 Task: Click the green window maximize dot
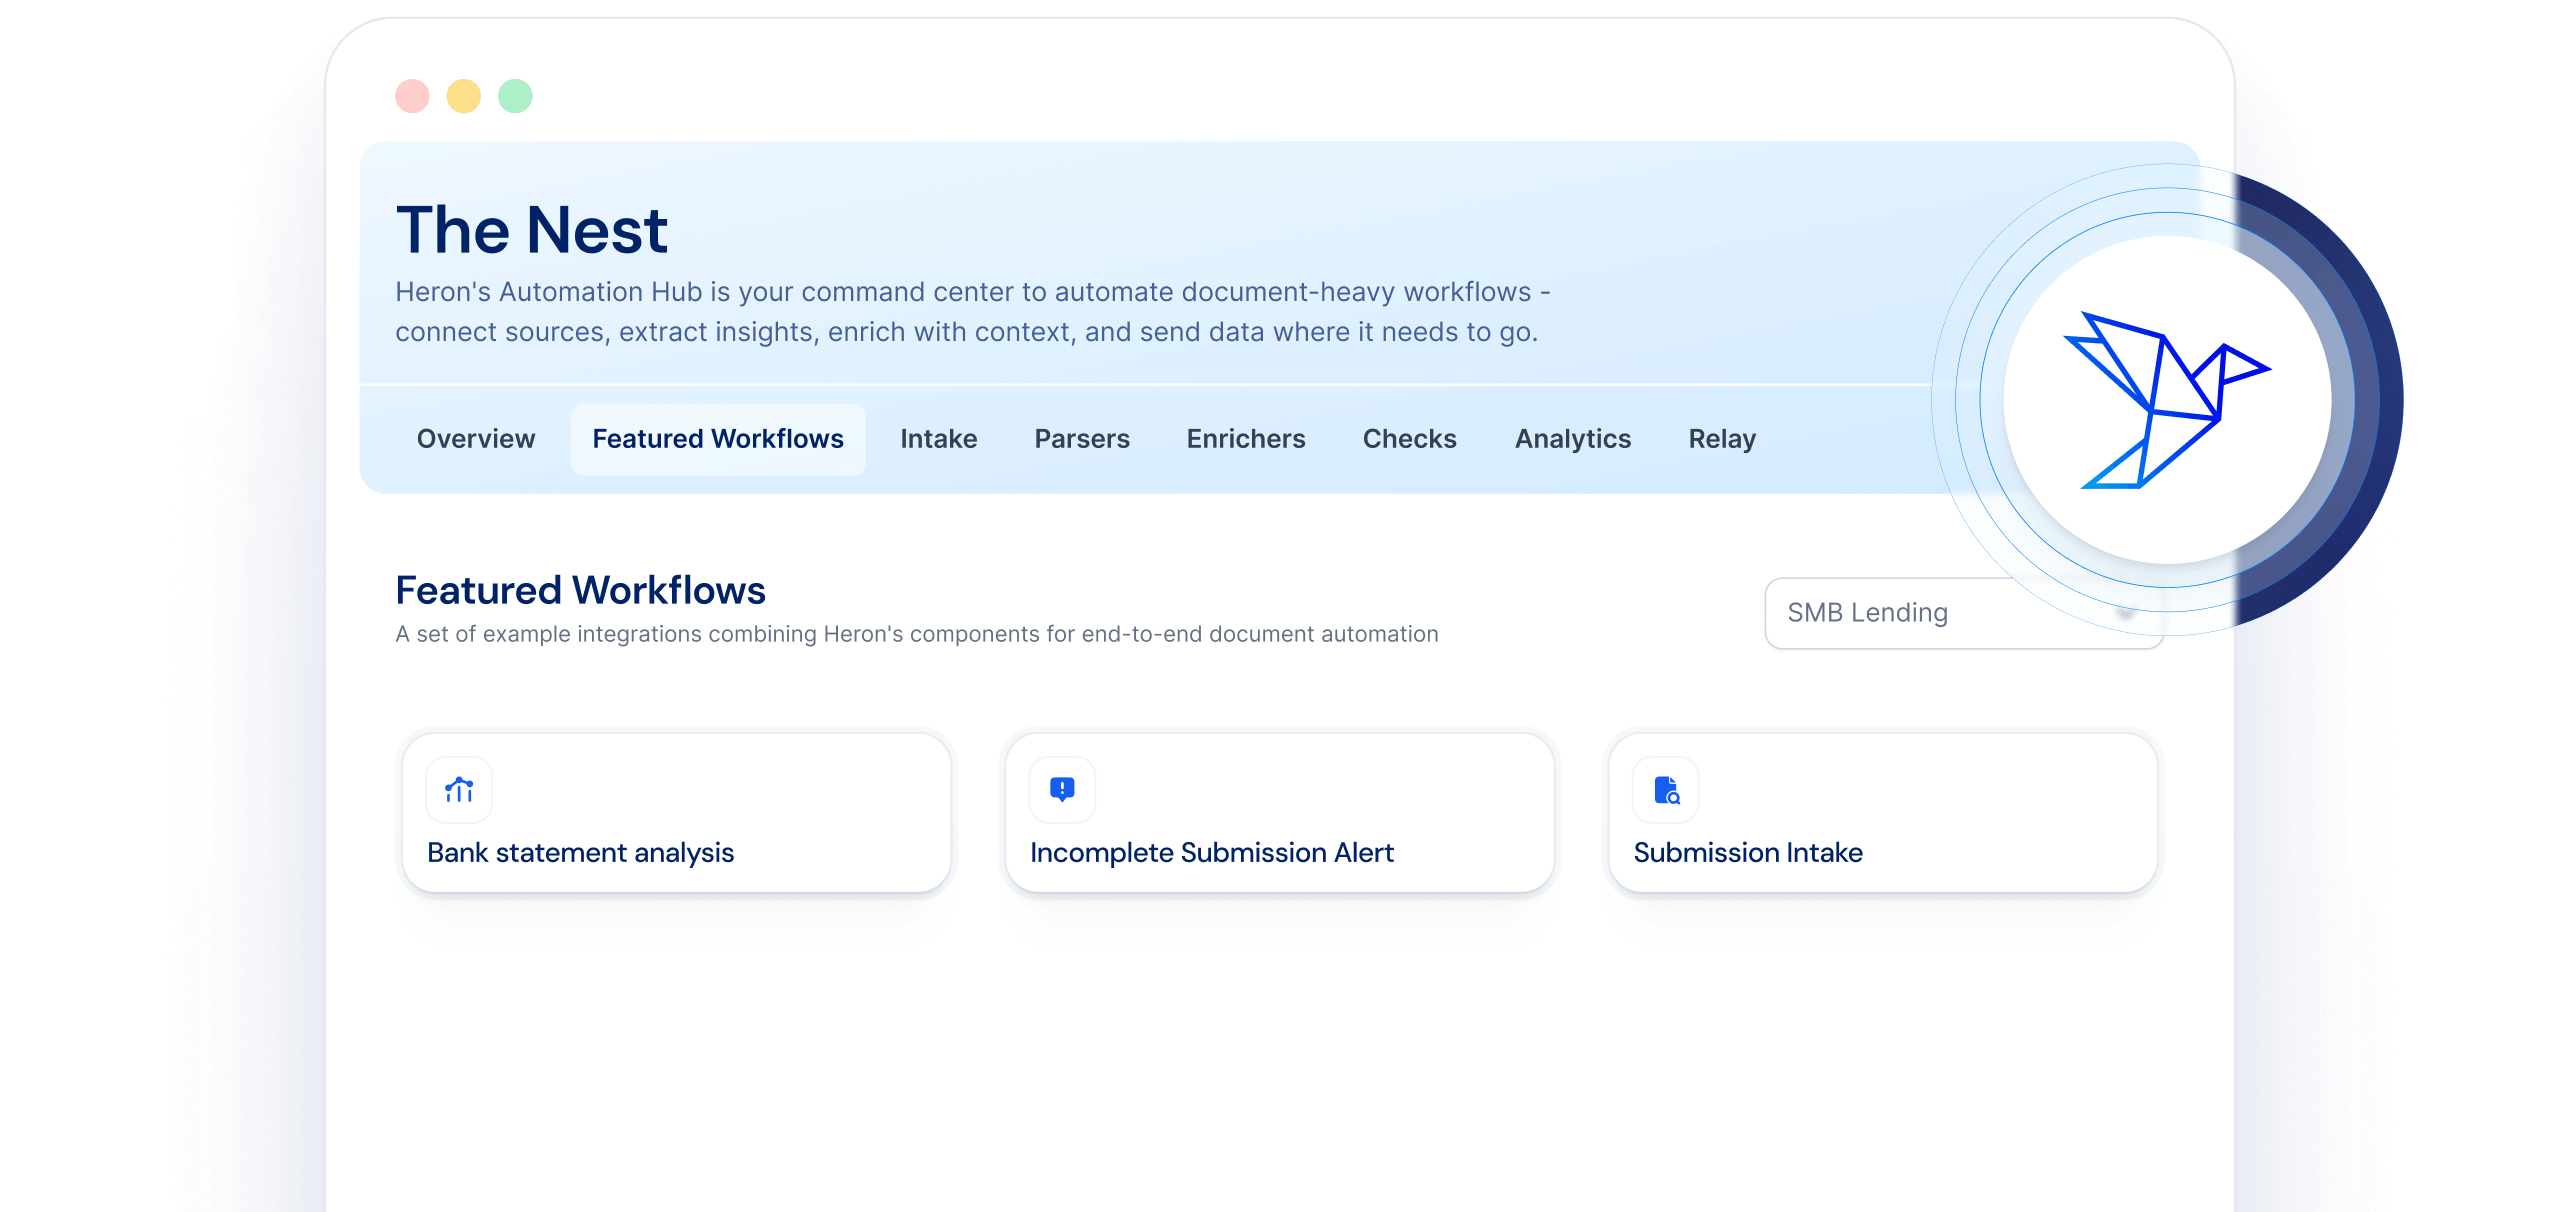pyautogui.click(x=515, y=96)
